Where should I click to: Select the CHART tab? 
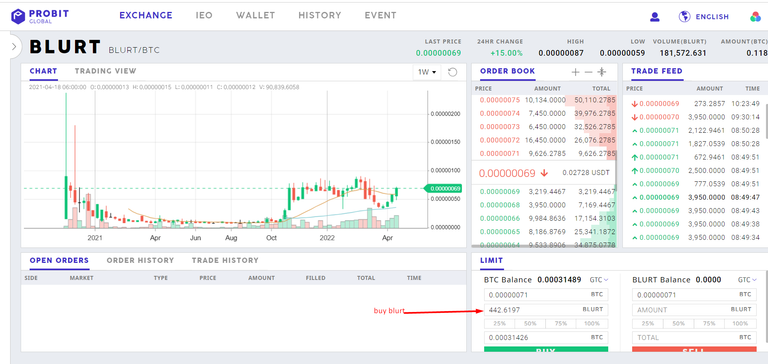pos(43,71)
